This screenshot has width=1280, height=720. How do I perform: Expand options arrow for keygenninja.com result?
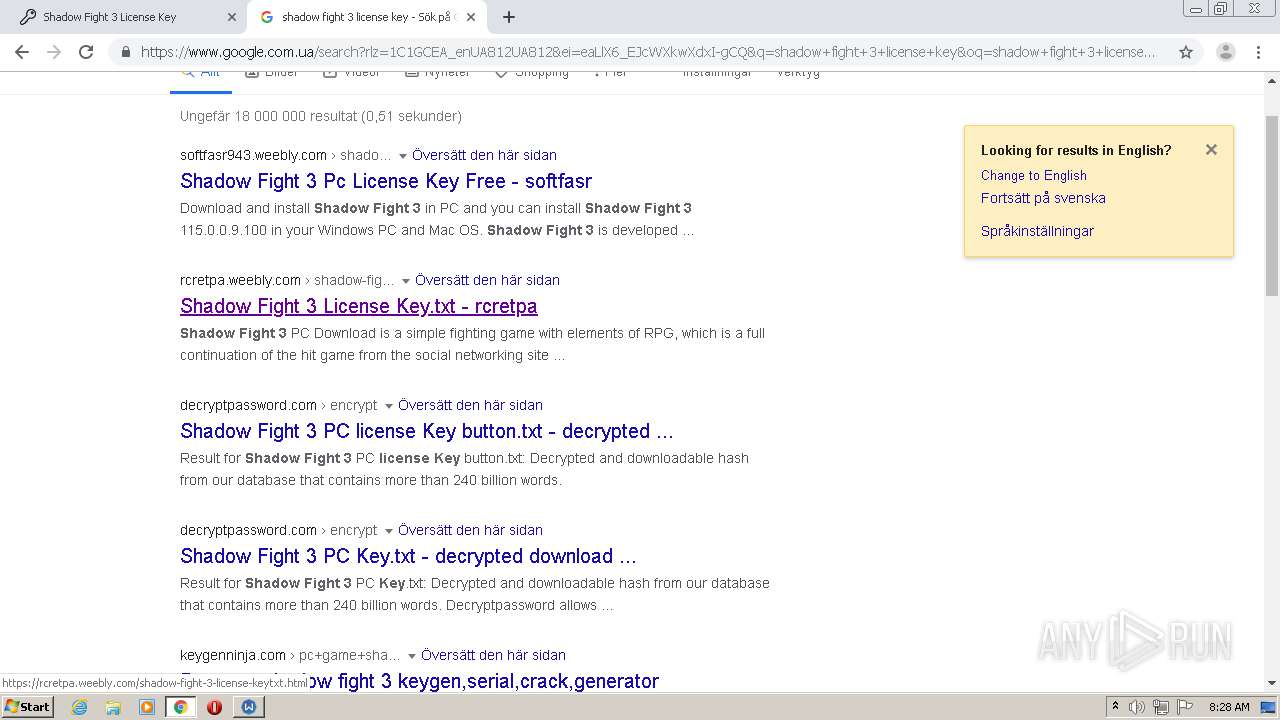click(x=412, y=656)
